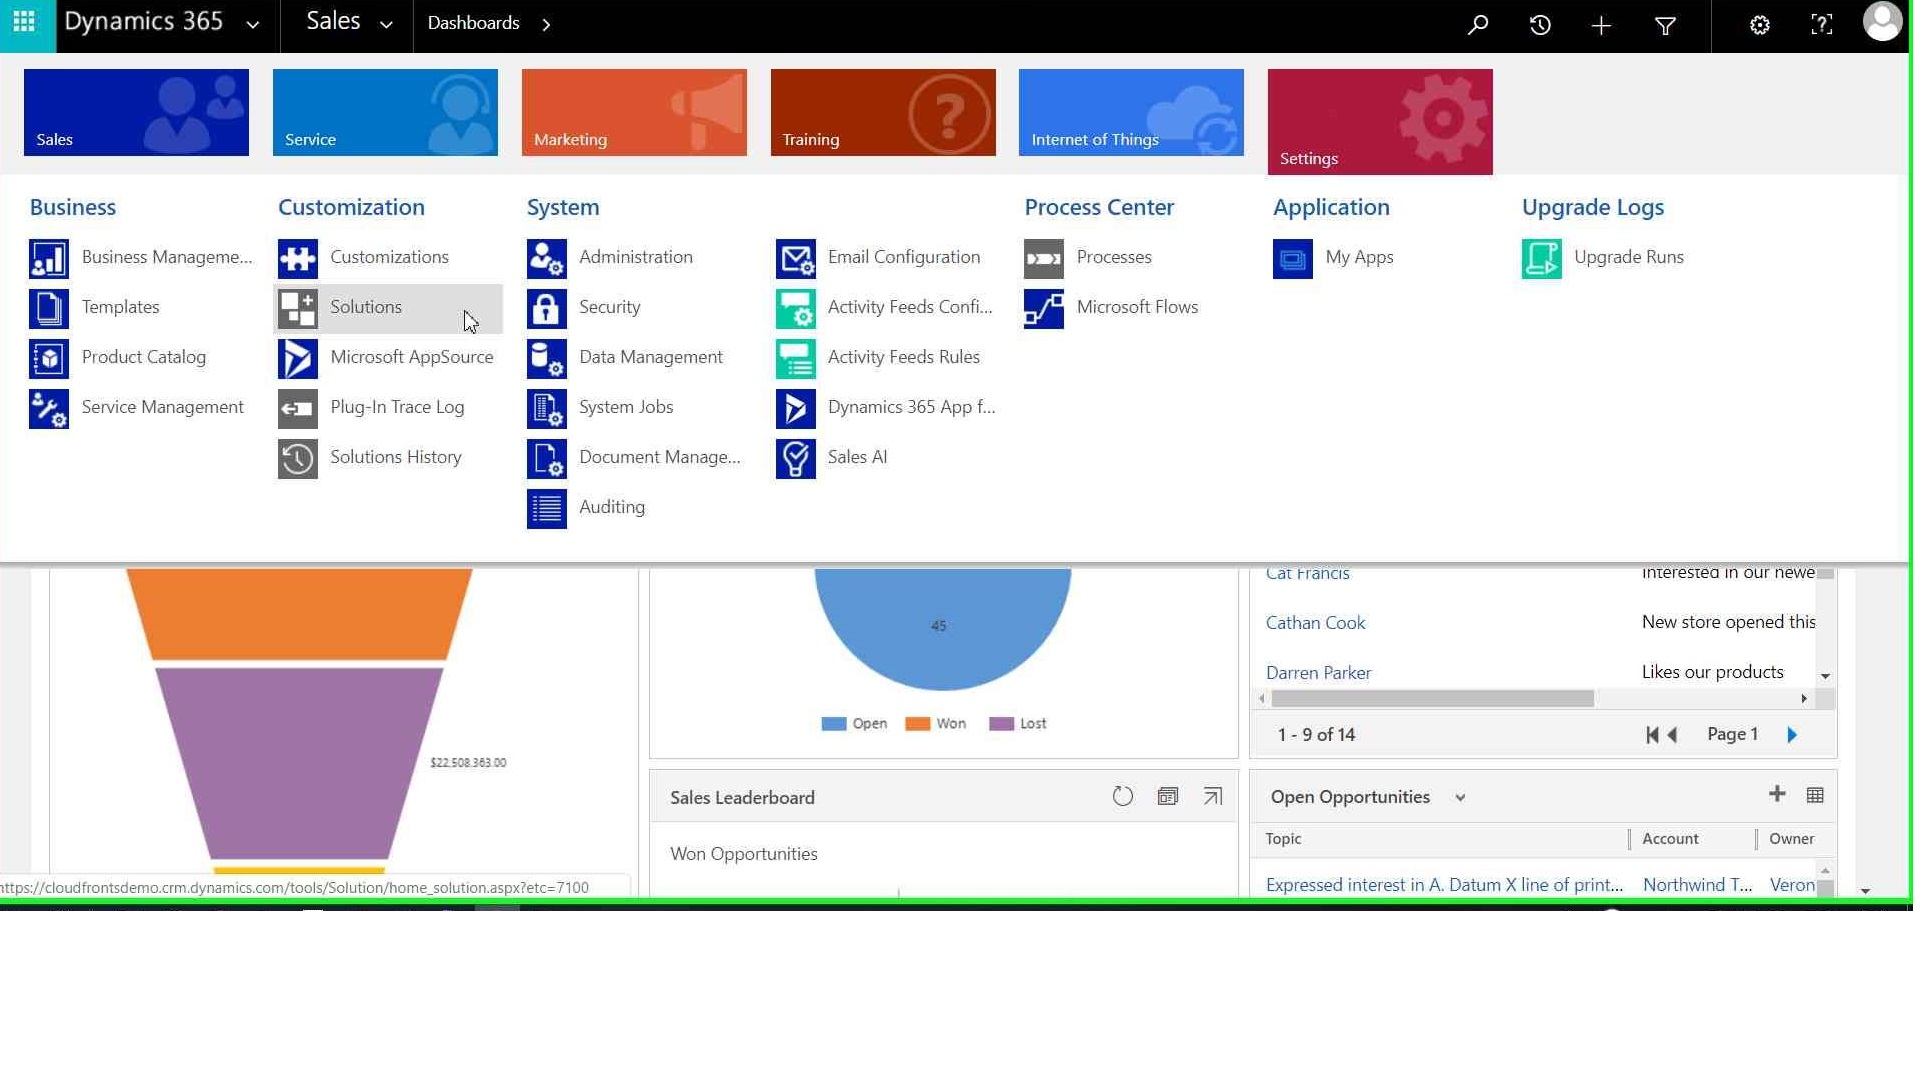Open the Cathan Cook record link

coord(1315,623)
